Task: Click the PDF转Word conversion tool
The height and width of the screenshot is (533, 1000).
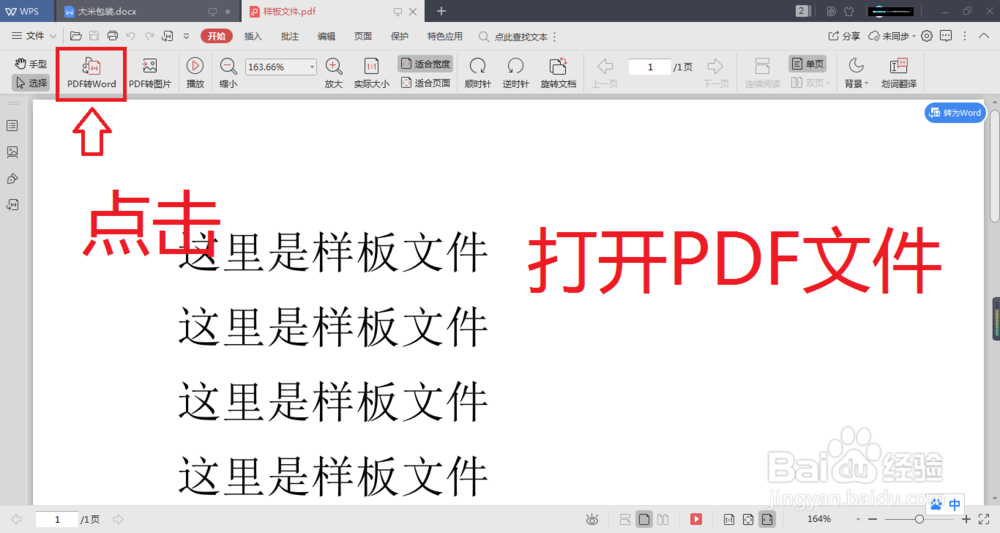Action: (x=91, y=73)
